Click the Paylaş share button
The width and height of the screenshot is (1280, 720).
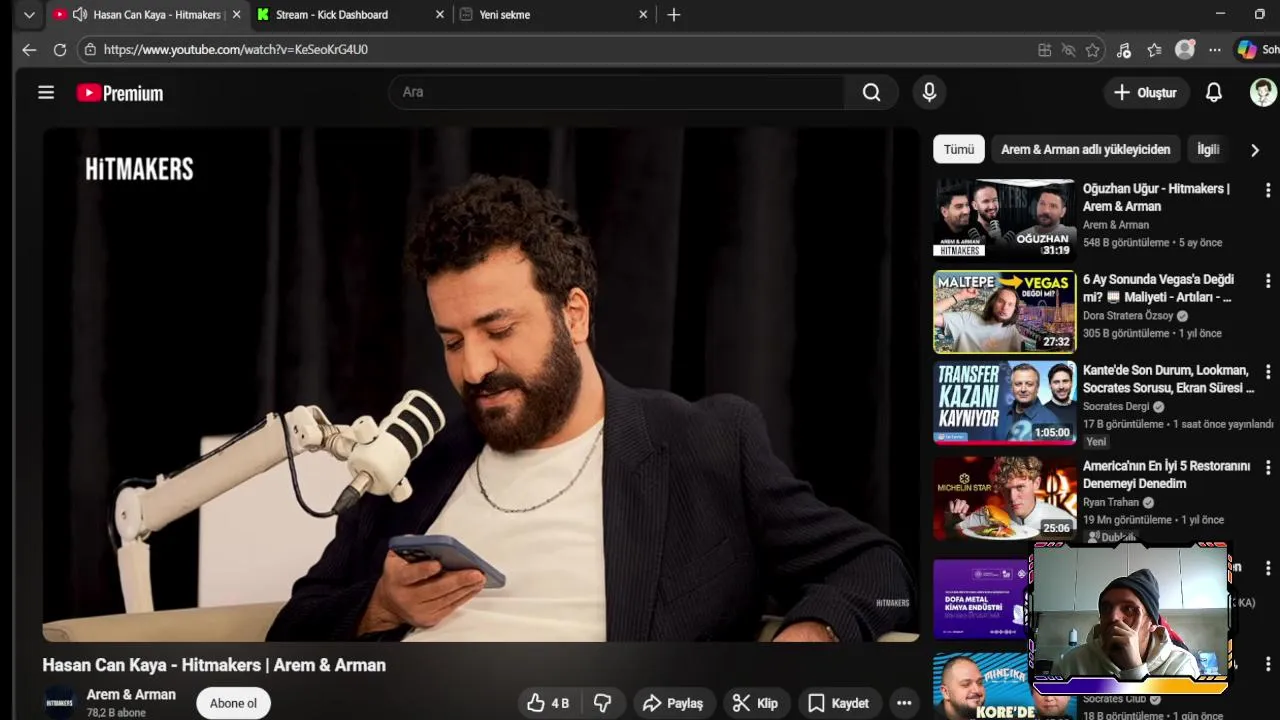673,703
